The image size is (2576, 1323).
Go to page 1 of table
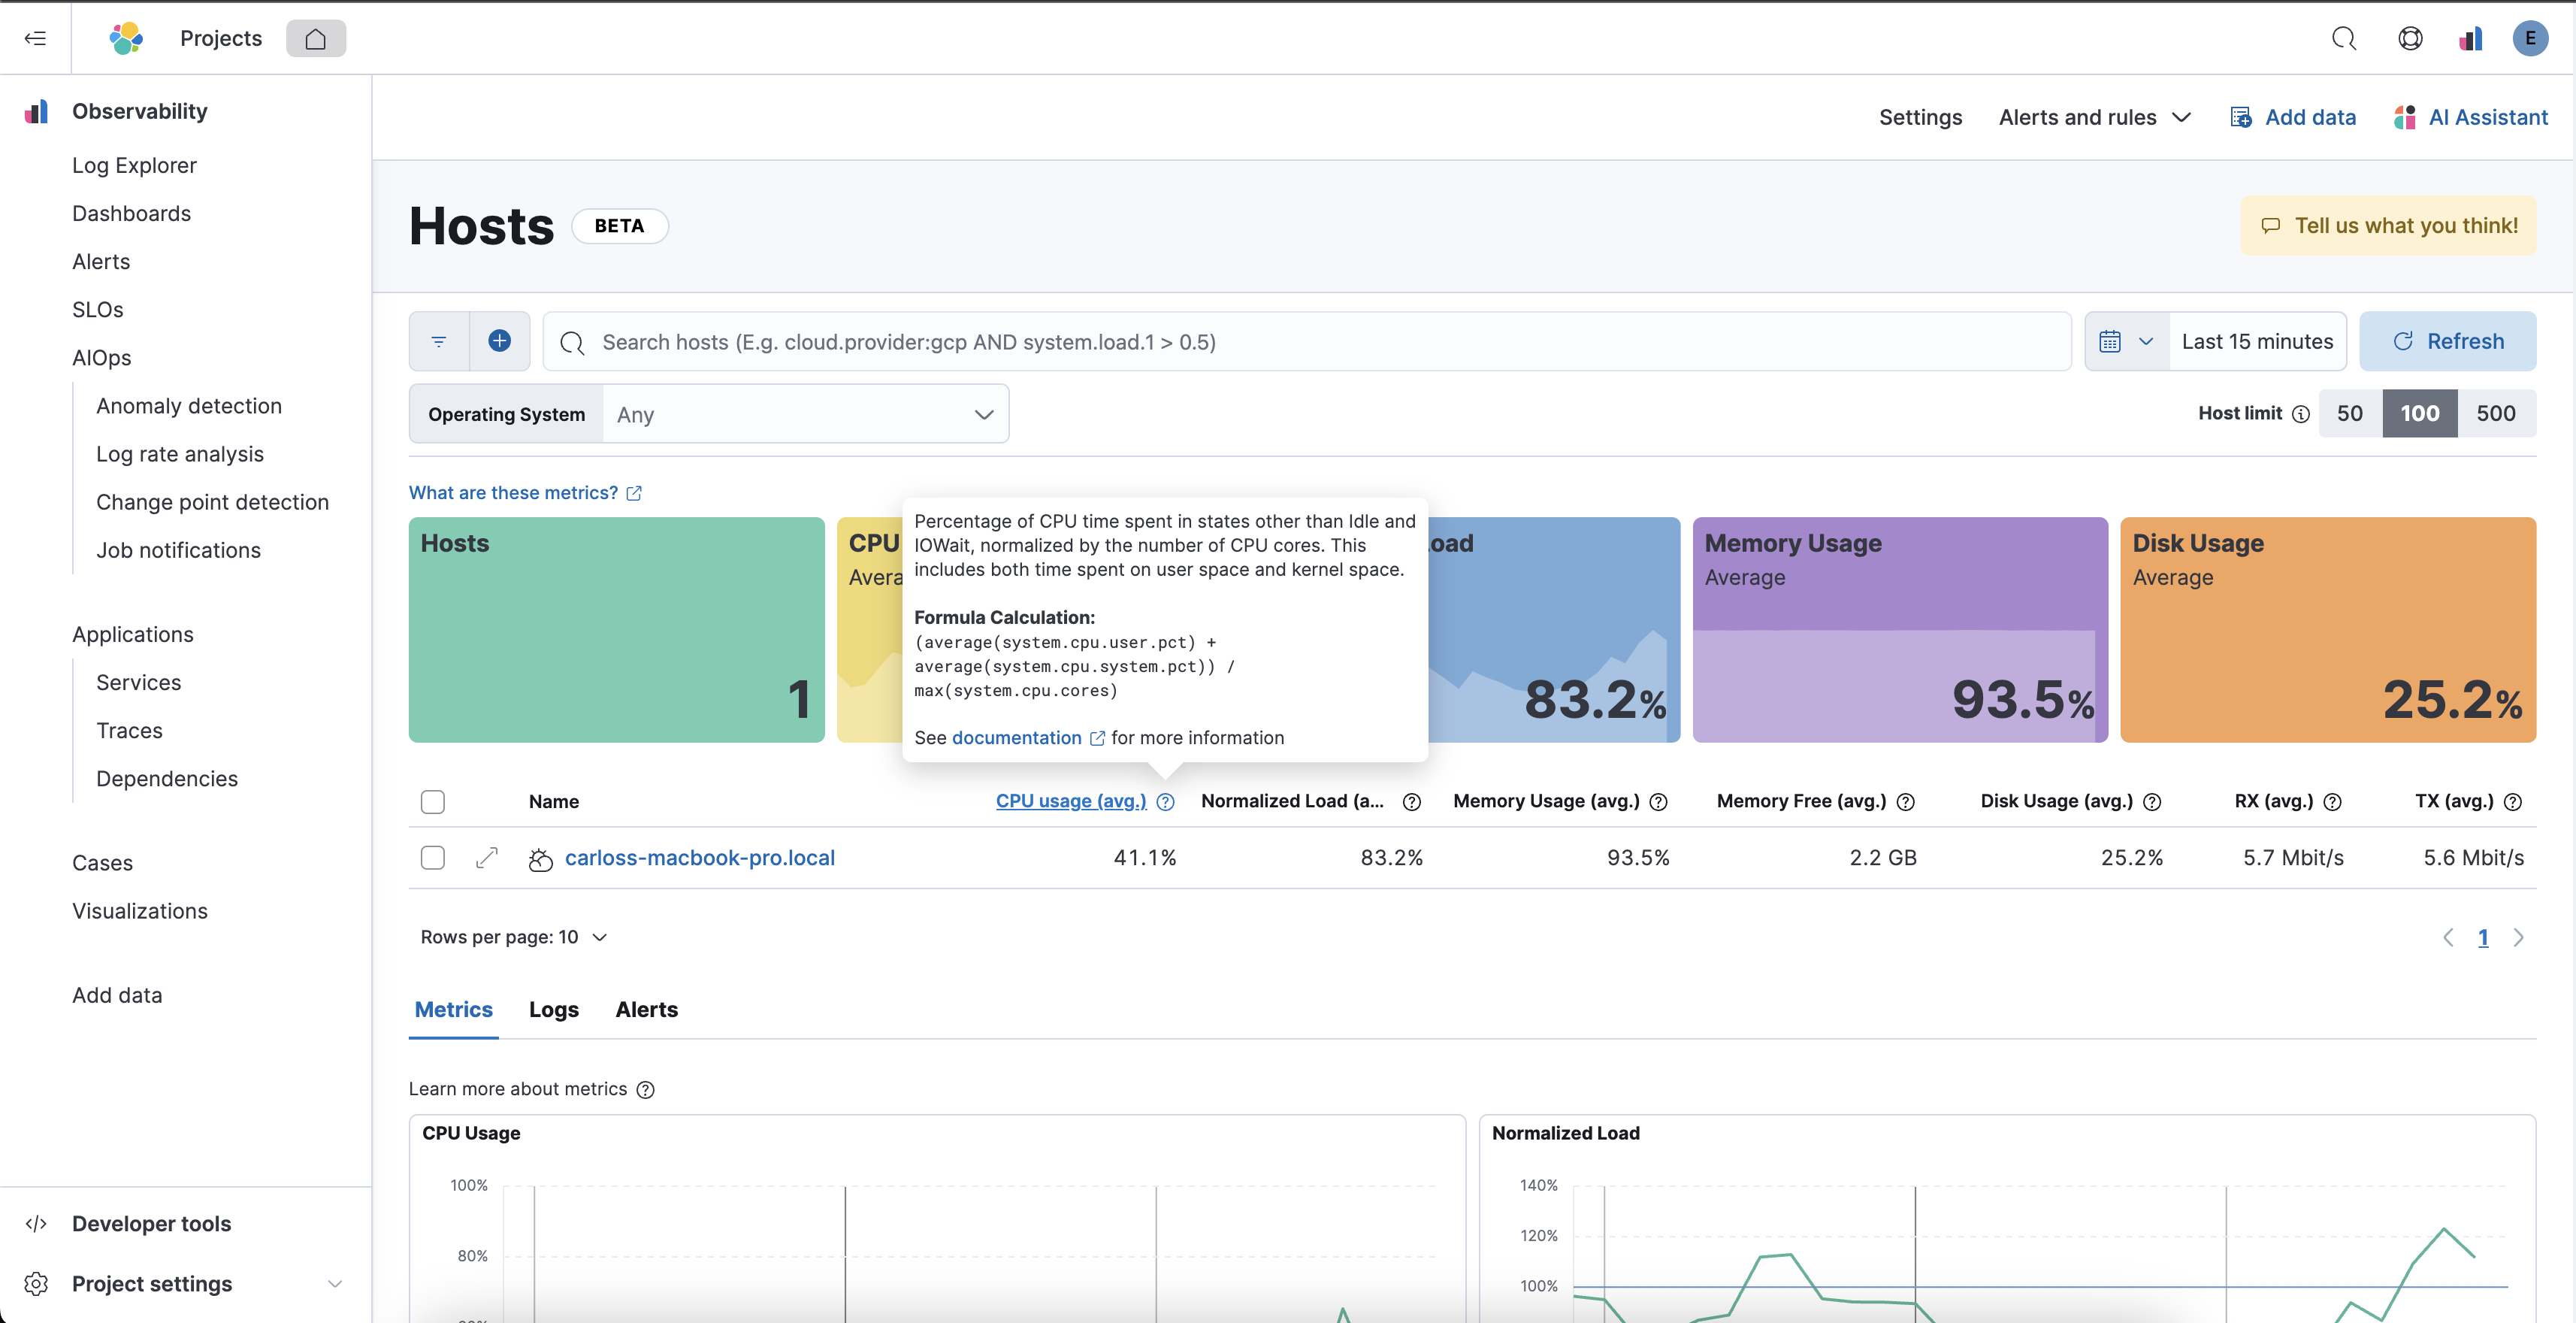coord(2483,938)
